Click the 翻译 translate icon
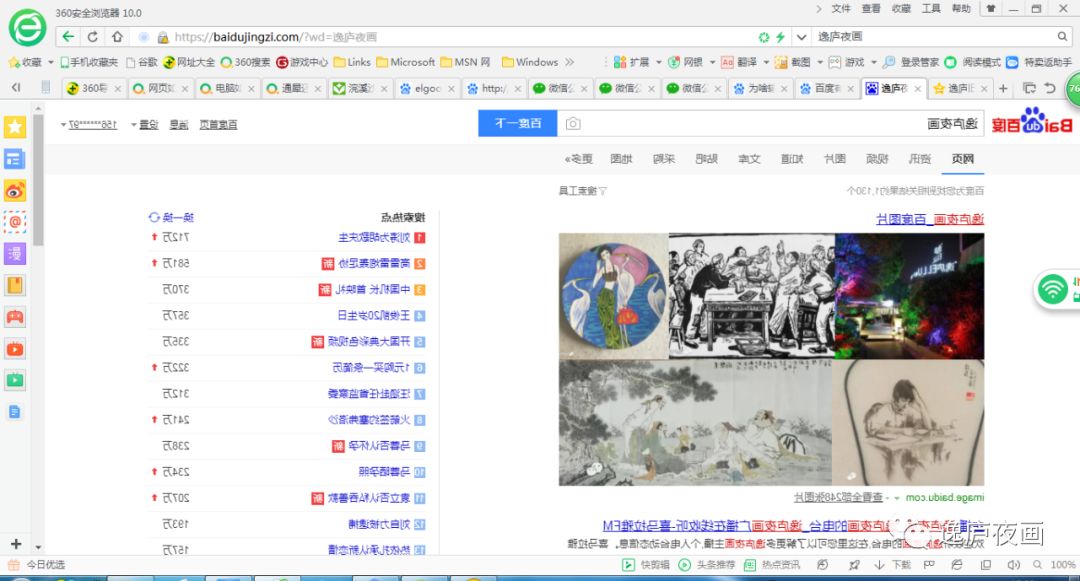The image size is (1080, 581). tap(727, 62)
